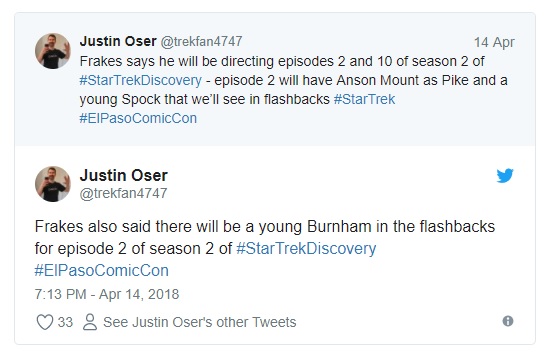Viewport: 549px width, 360px height.
Task: Click the person icon beside See other Tweets
Action: [90, 322]
